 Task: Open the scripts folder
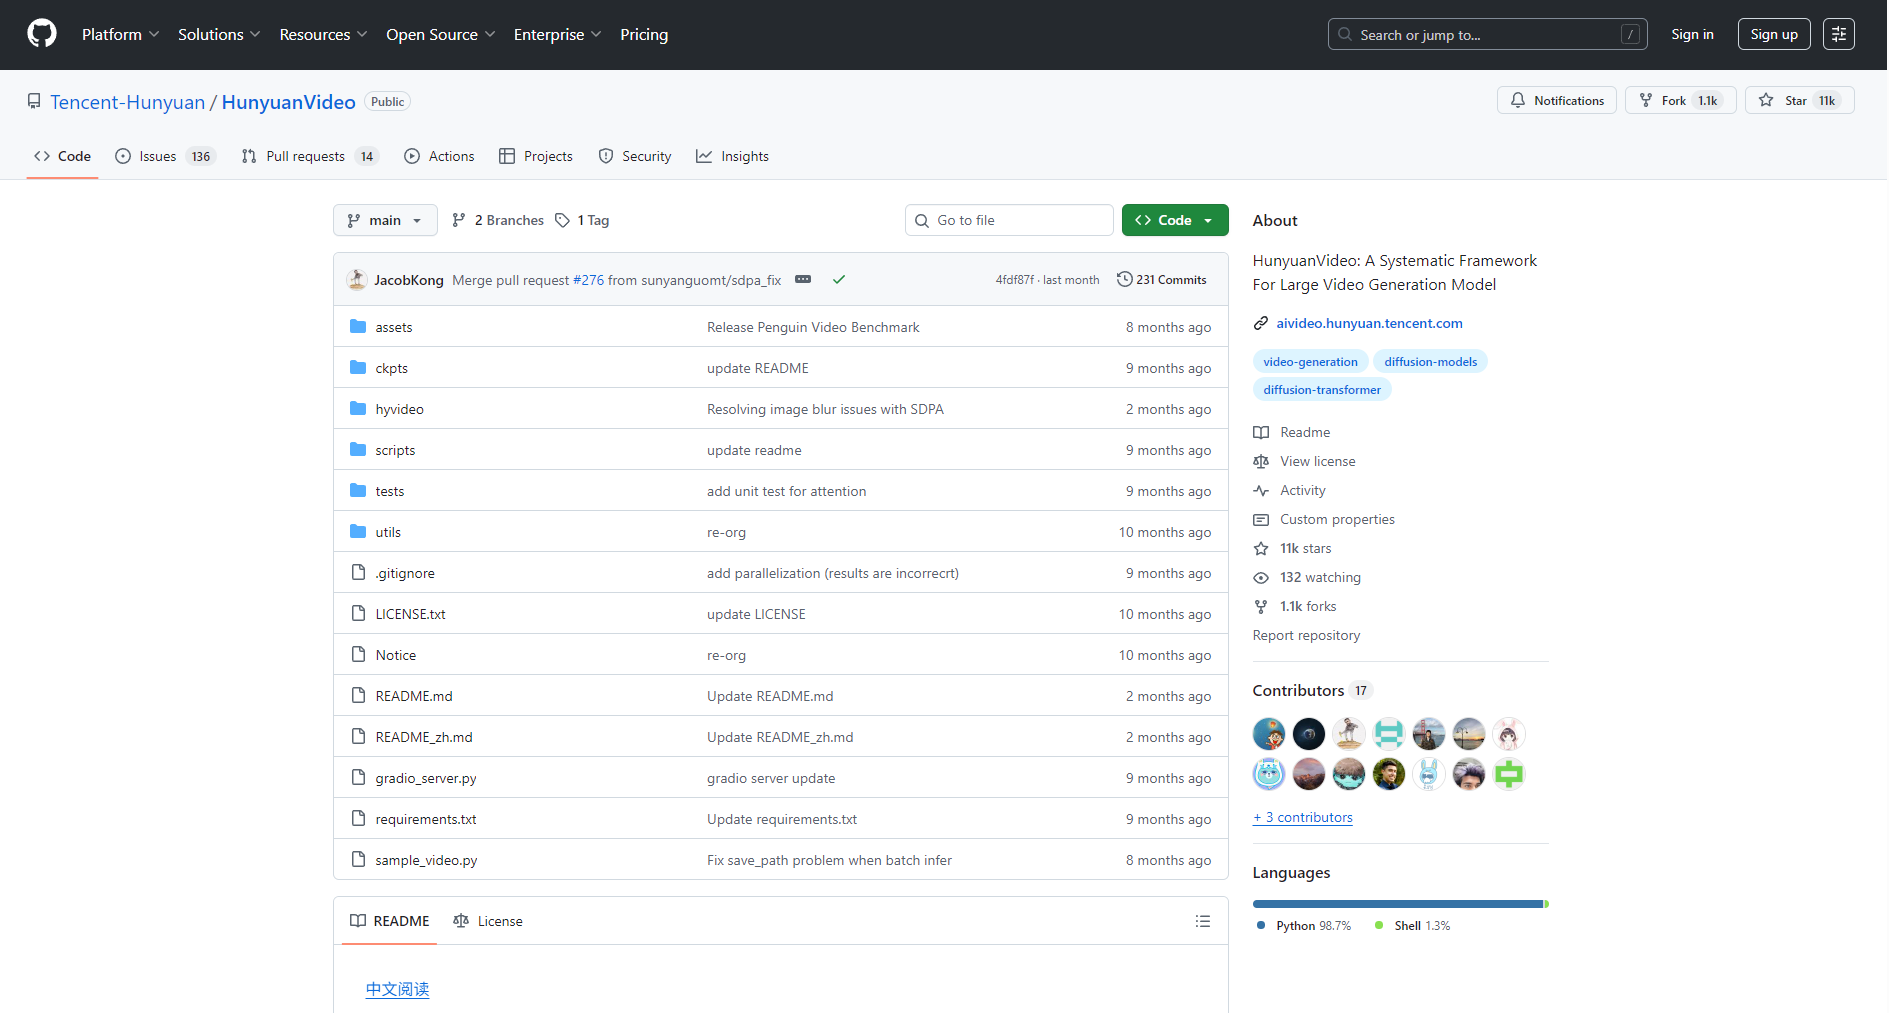click(x=395, y=450)
